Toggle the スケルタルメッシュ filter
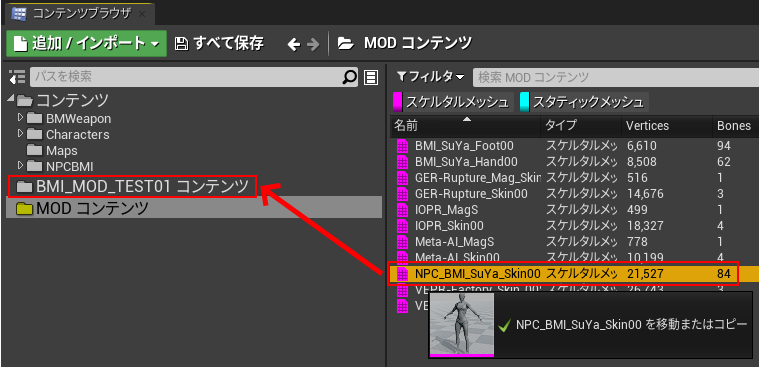Screen dimensions: 759x367 click(453, 102)
